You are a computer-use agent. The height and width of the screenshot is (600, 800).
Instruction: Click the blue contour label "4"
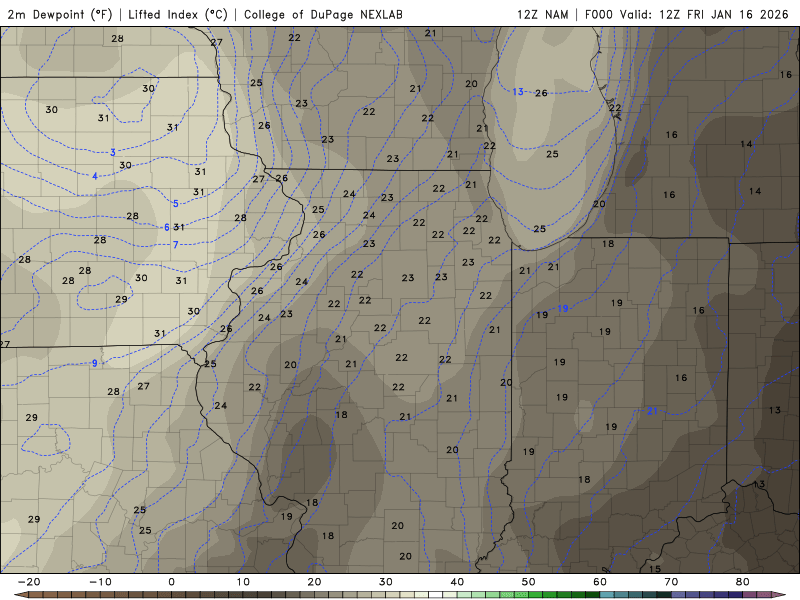pos(95,176)
